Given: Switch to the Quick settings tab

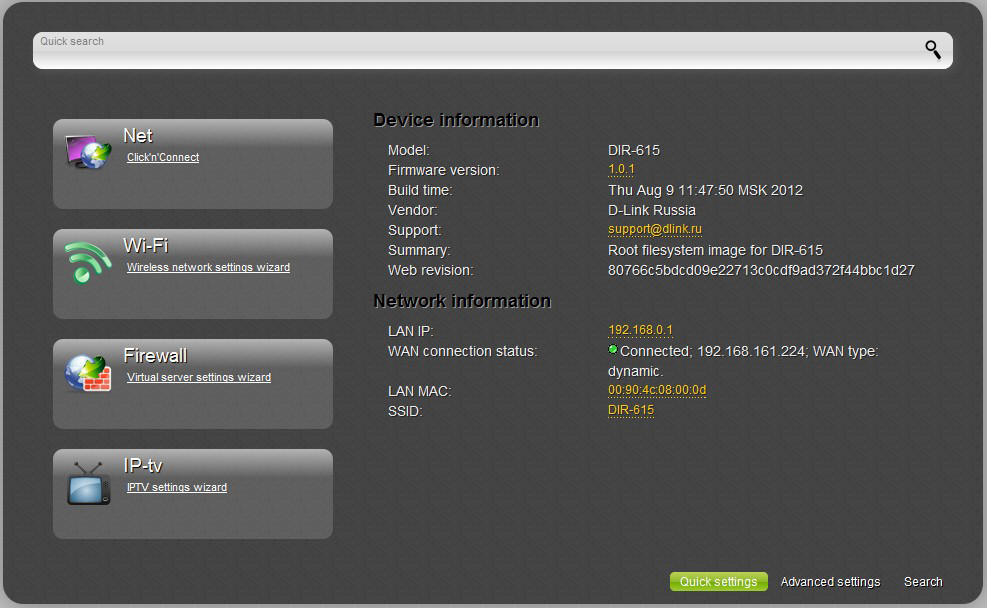Looking at the screenshot, I should coord(718,582).
